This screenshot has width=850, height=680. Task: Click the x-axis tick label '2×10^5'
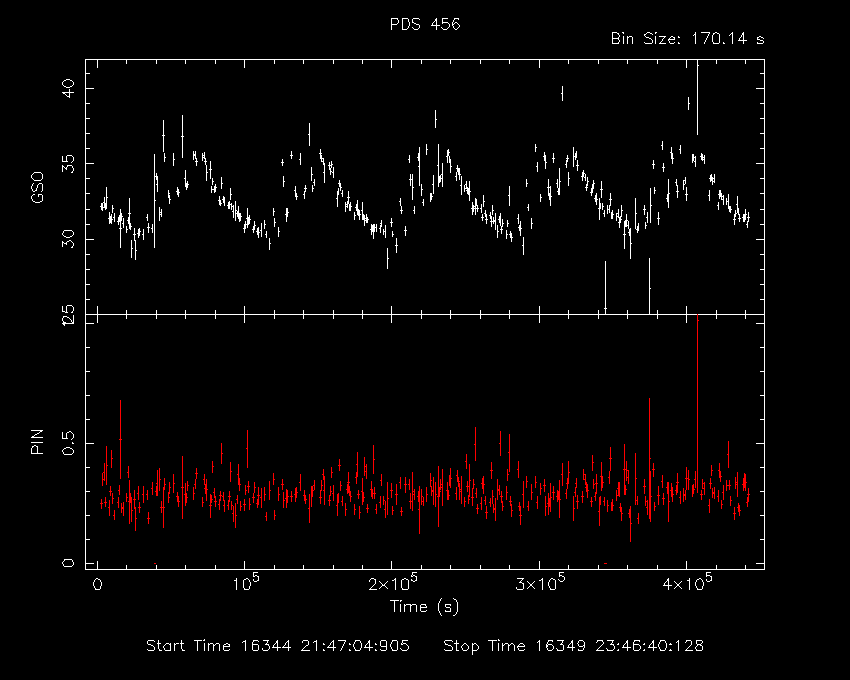(x=392, y=584)
